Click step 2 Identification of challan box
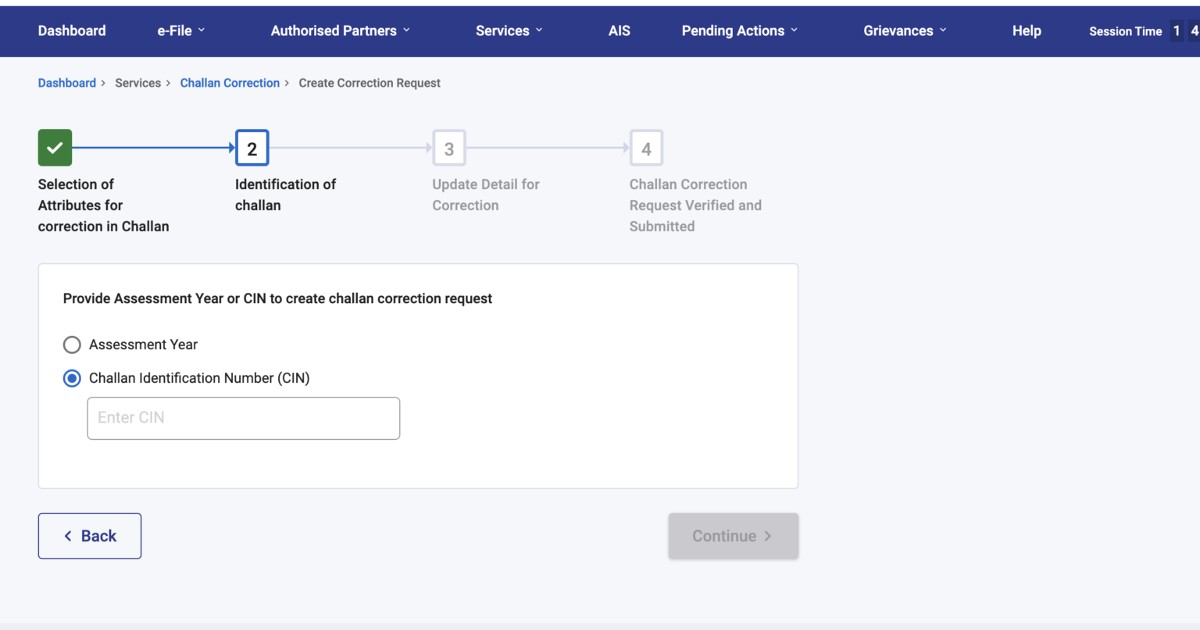The width and height of the screenshot is (1200, 630). (x=252, y=148)
